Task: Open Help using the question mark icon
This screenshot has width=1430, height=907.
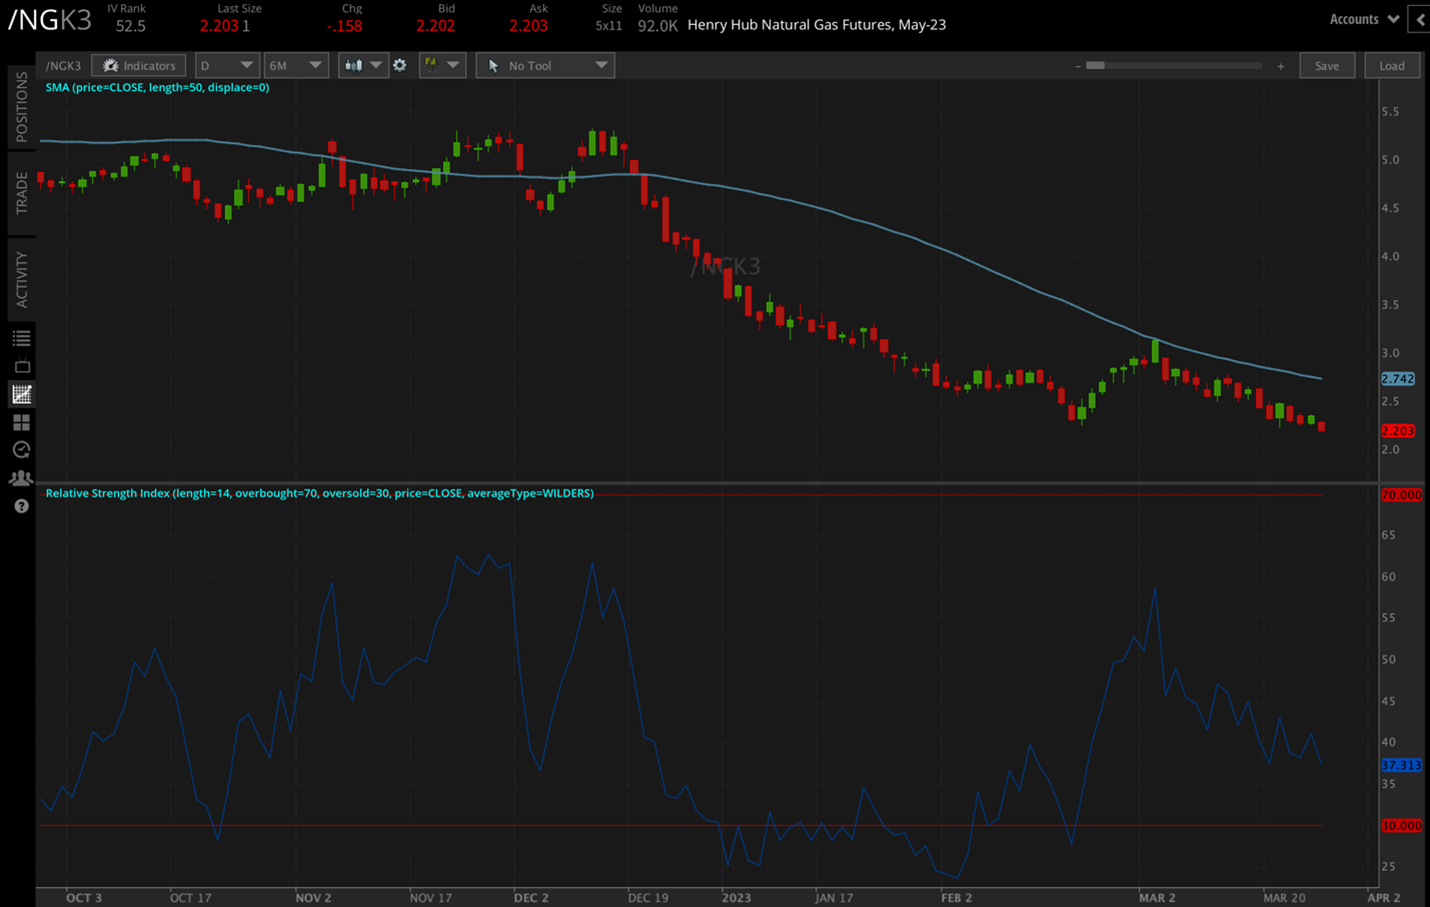Action: point(21,505)
